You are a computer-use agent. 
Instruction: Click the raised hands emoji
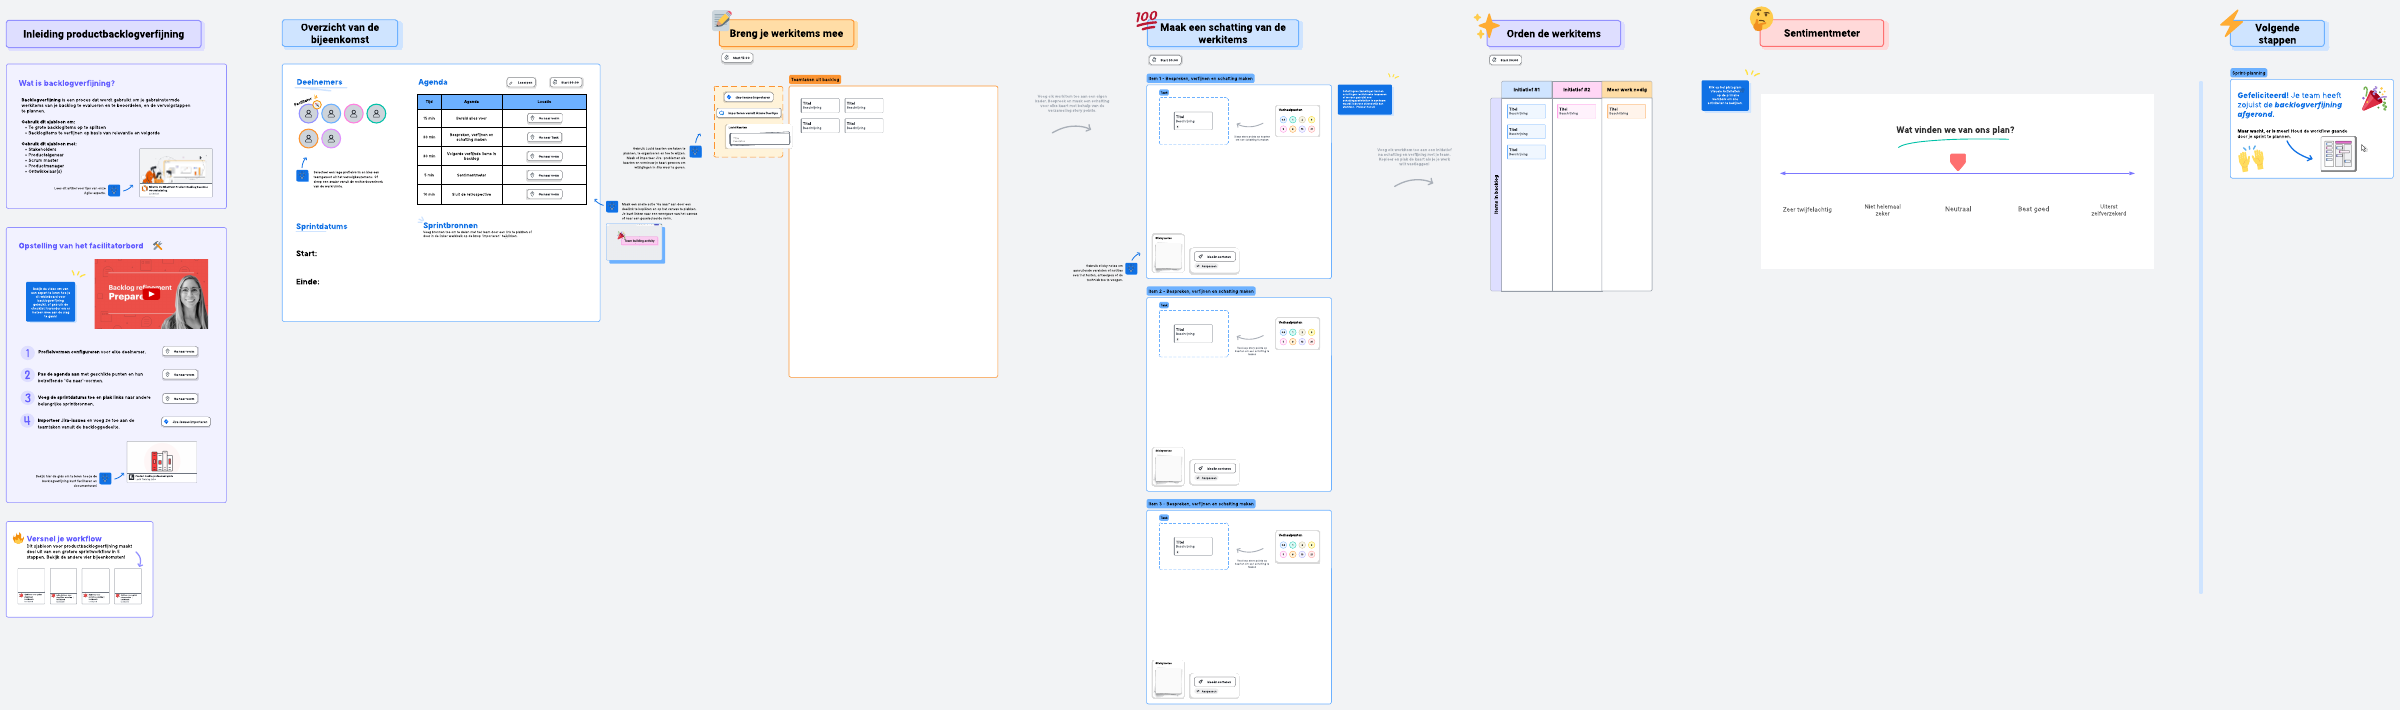[x=2251, y=159]
